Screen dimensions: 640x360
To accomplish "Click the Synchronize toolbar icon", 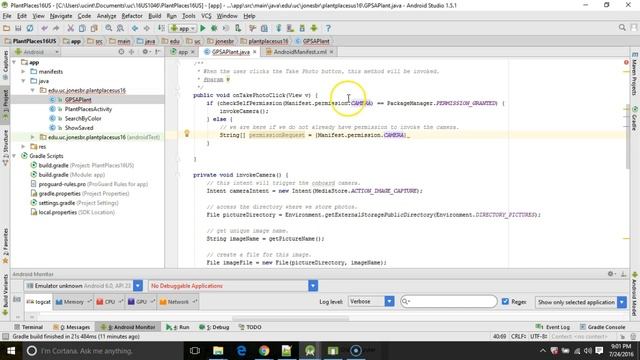I will click(x=30, y=28).
